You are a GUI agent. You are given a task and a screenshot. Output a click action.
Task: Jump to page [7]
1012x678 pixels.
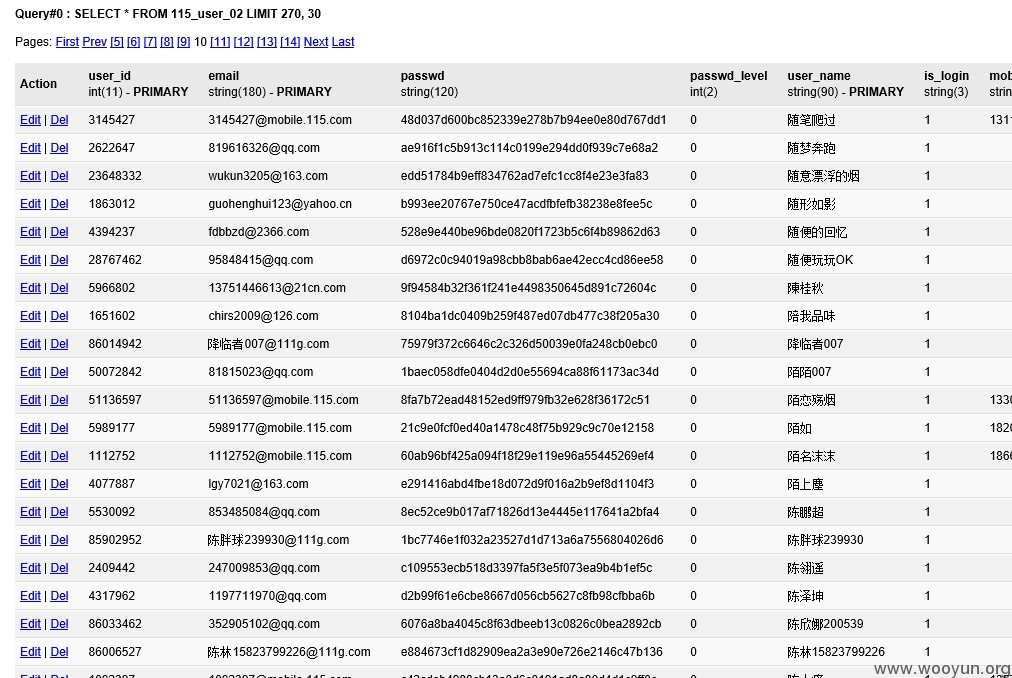click(x=150, y=42)
